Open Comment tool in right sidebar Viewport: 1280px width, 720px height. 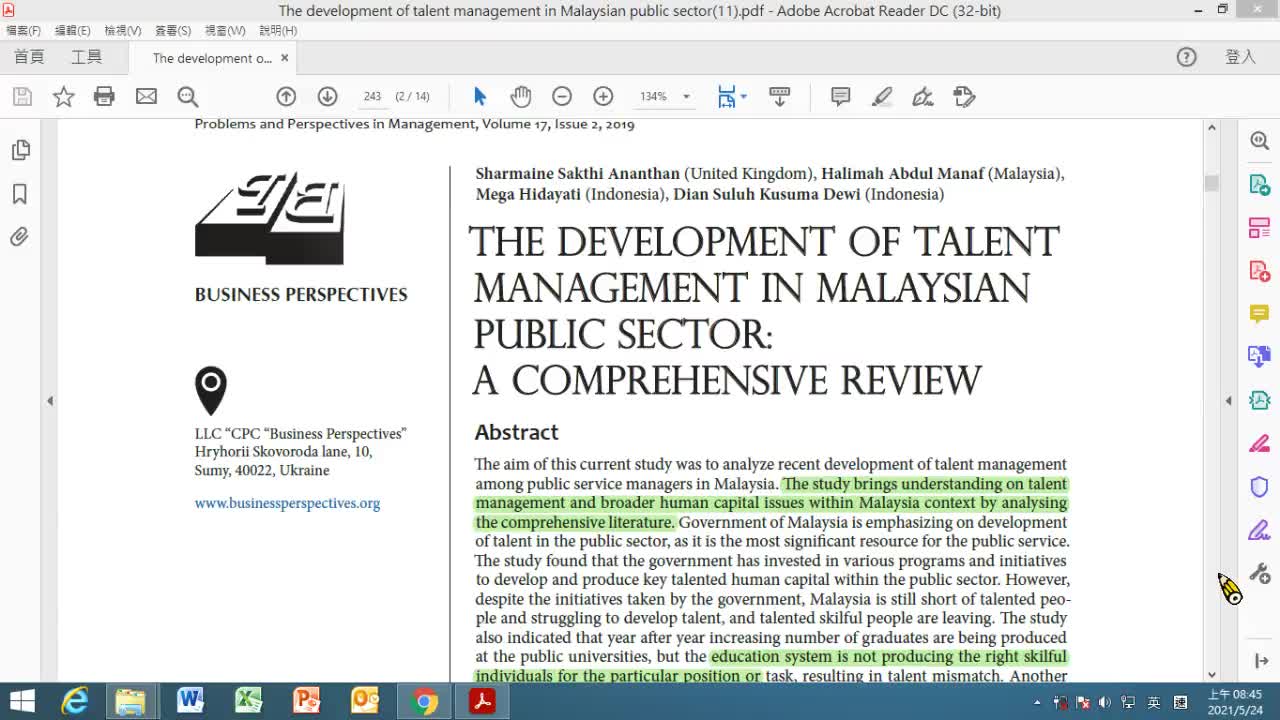1260,314
